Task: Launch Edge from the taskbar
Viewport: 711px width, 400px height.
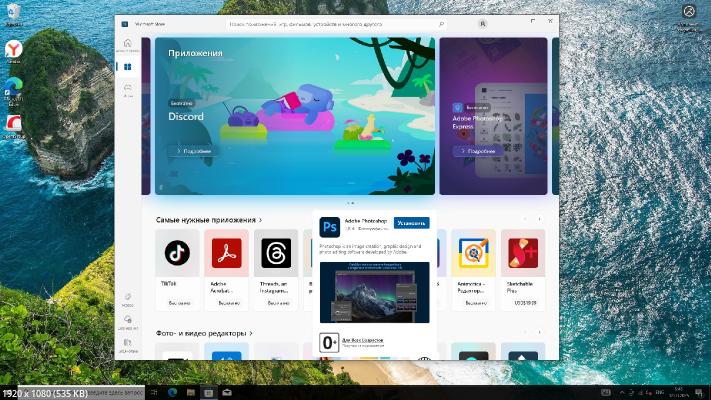Action: coord(172,392)
